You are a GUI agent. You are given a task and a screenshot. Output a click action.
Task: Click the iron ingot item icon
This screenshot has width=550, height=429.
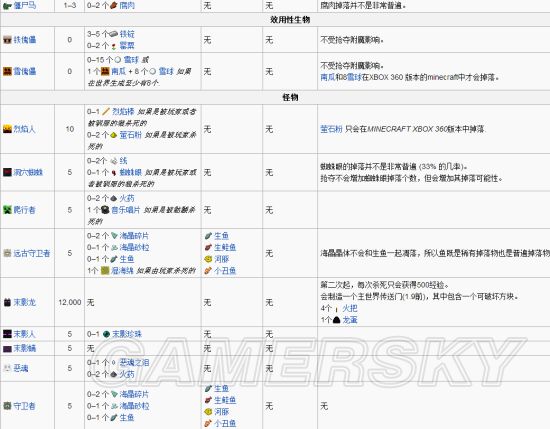pos(113,34)
